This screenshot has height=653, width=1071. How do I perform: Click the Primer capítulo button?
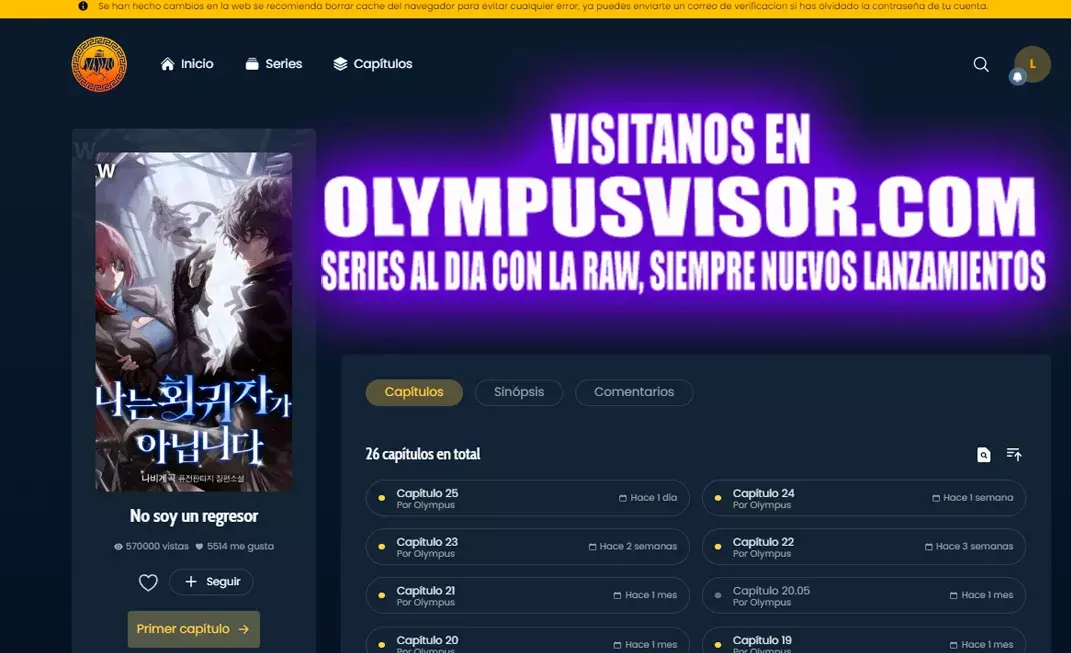click(194, 629)
